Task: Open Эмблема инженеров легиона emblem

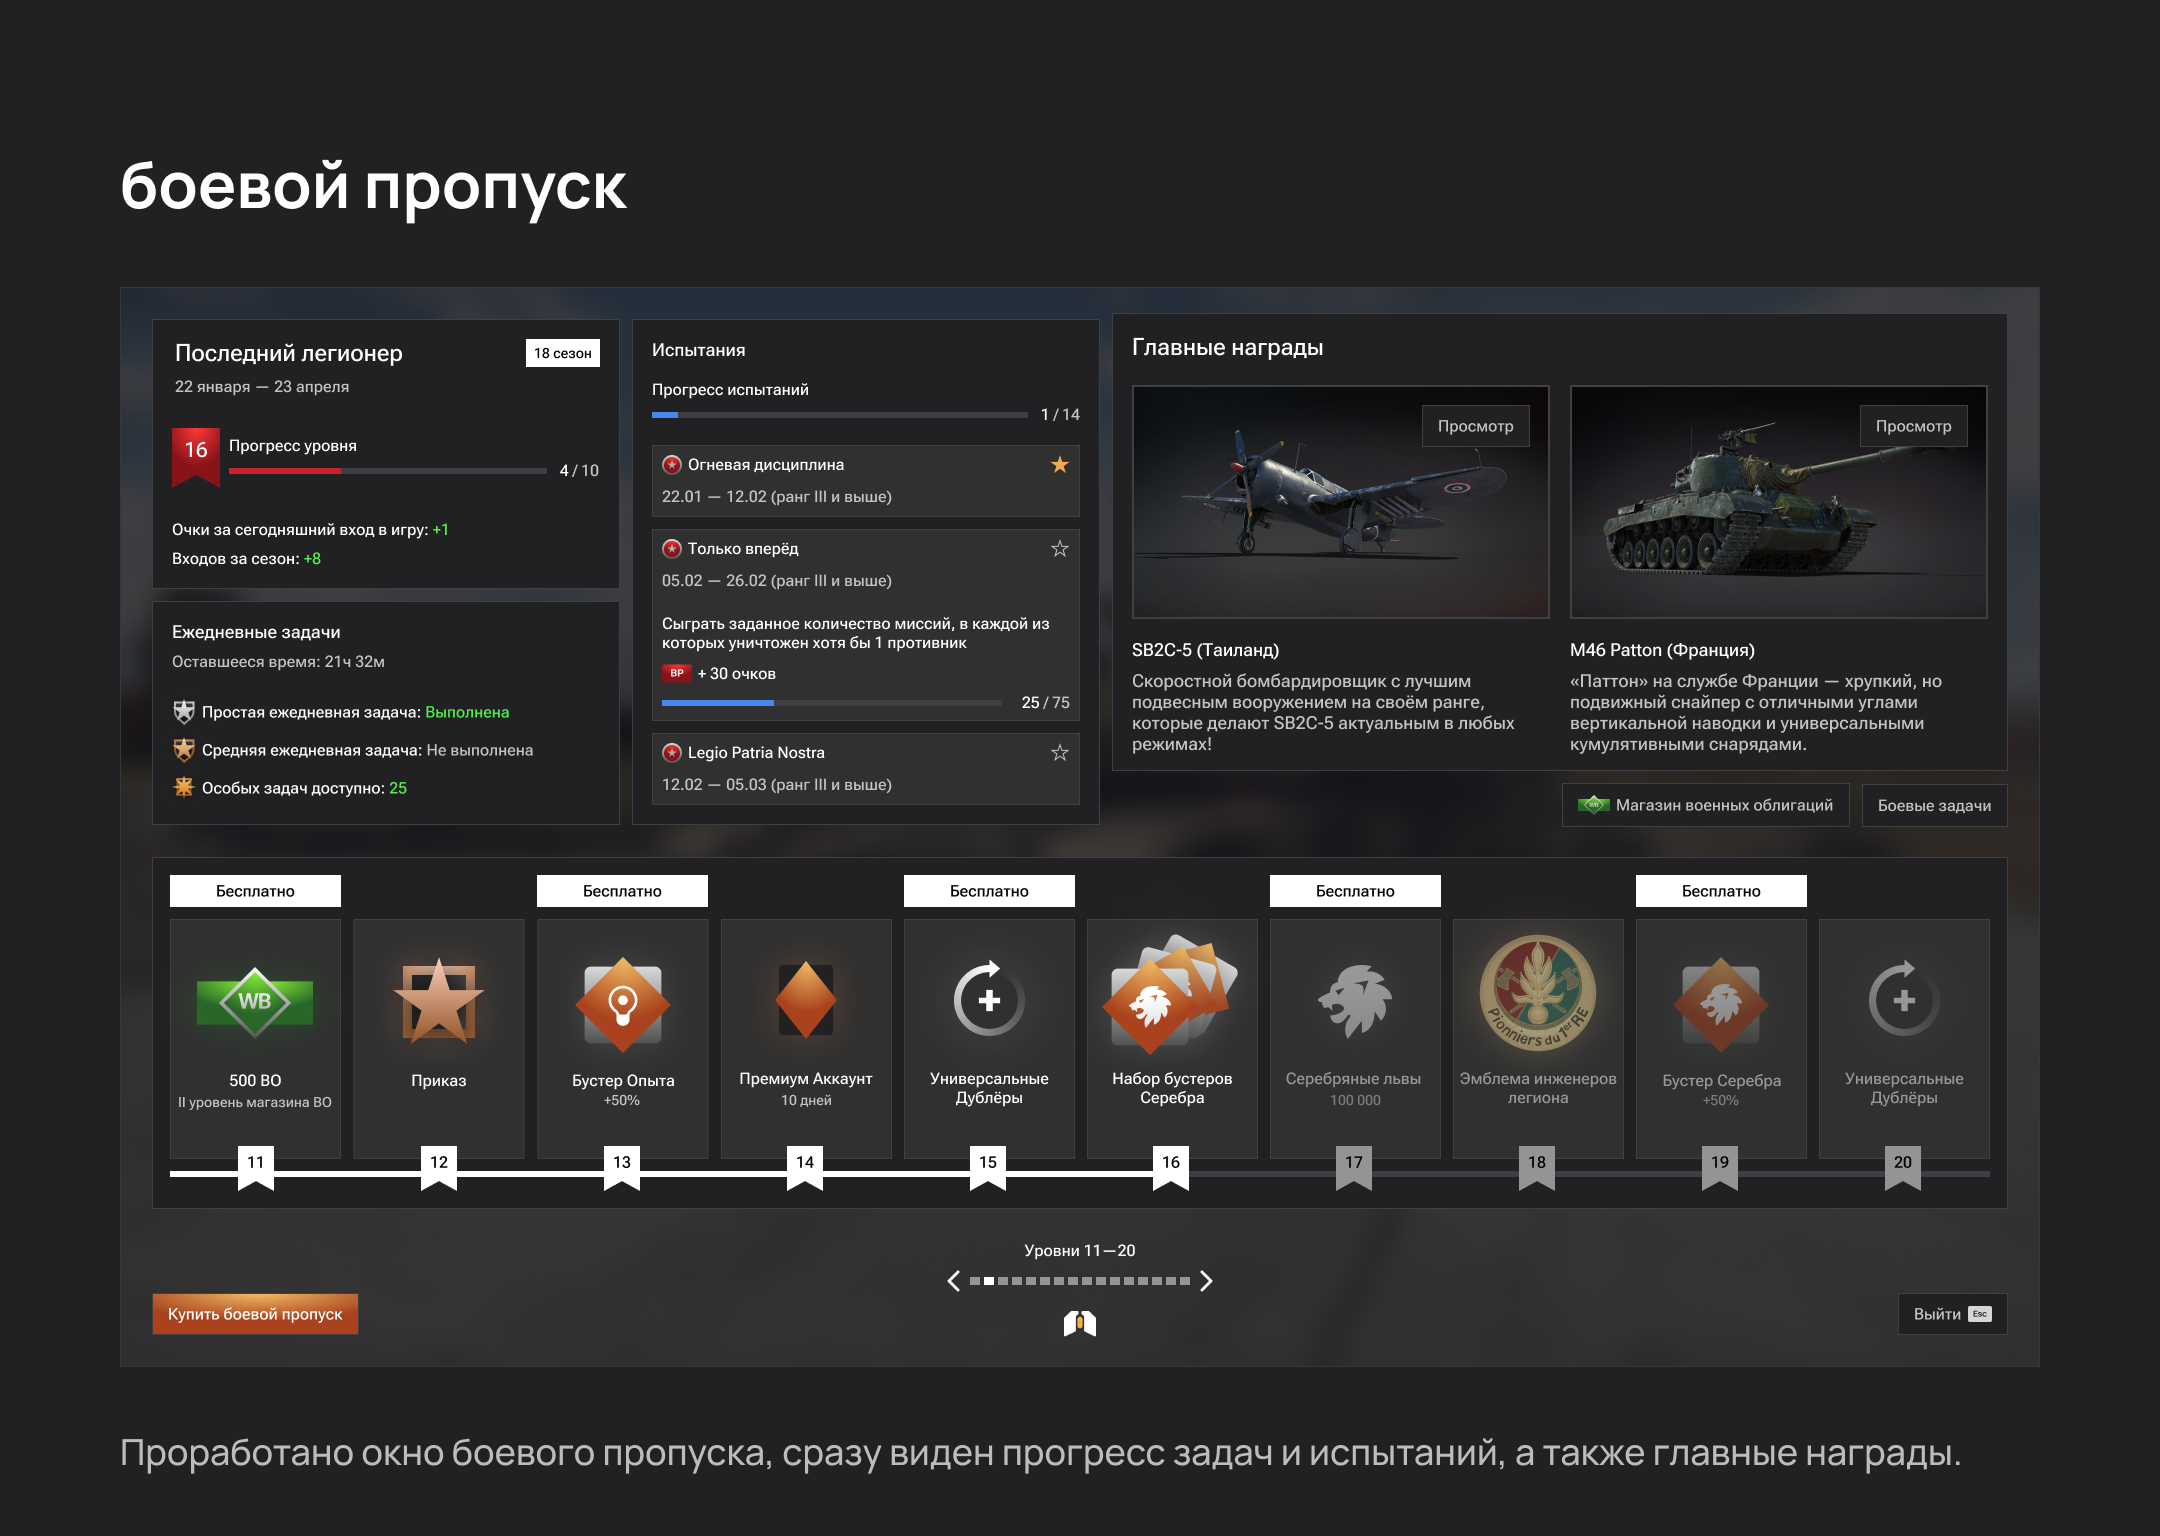Action: [x=1537, y=993]
